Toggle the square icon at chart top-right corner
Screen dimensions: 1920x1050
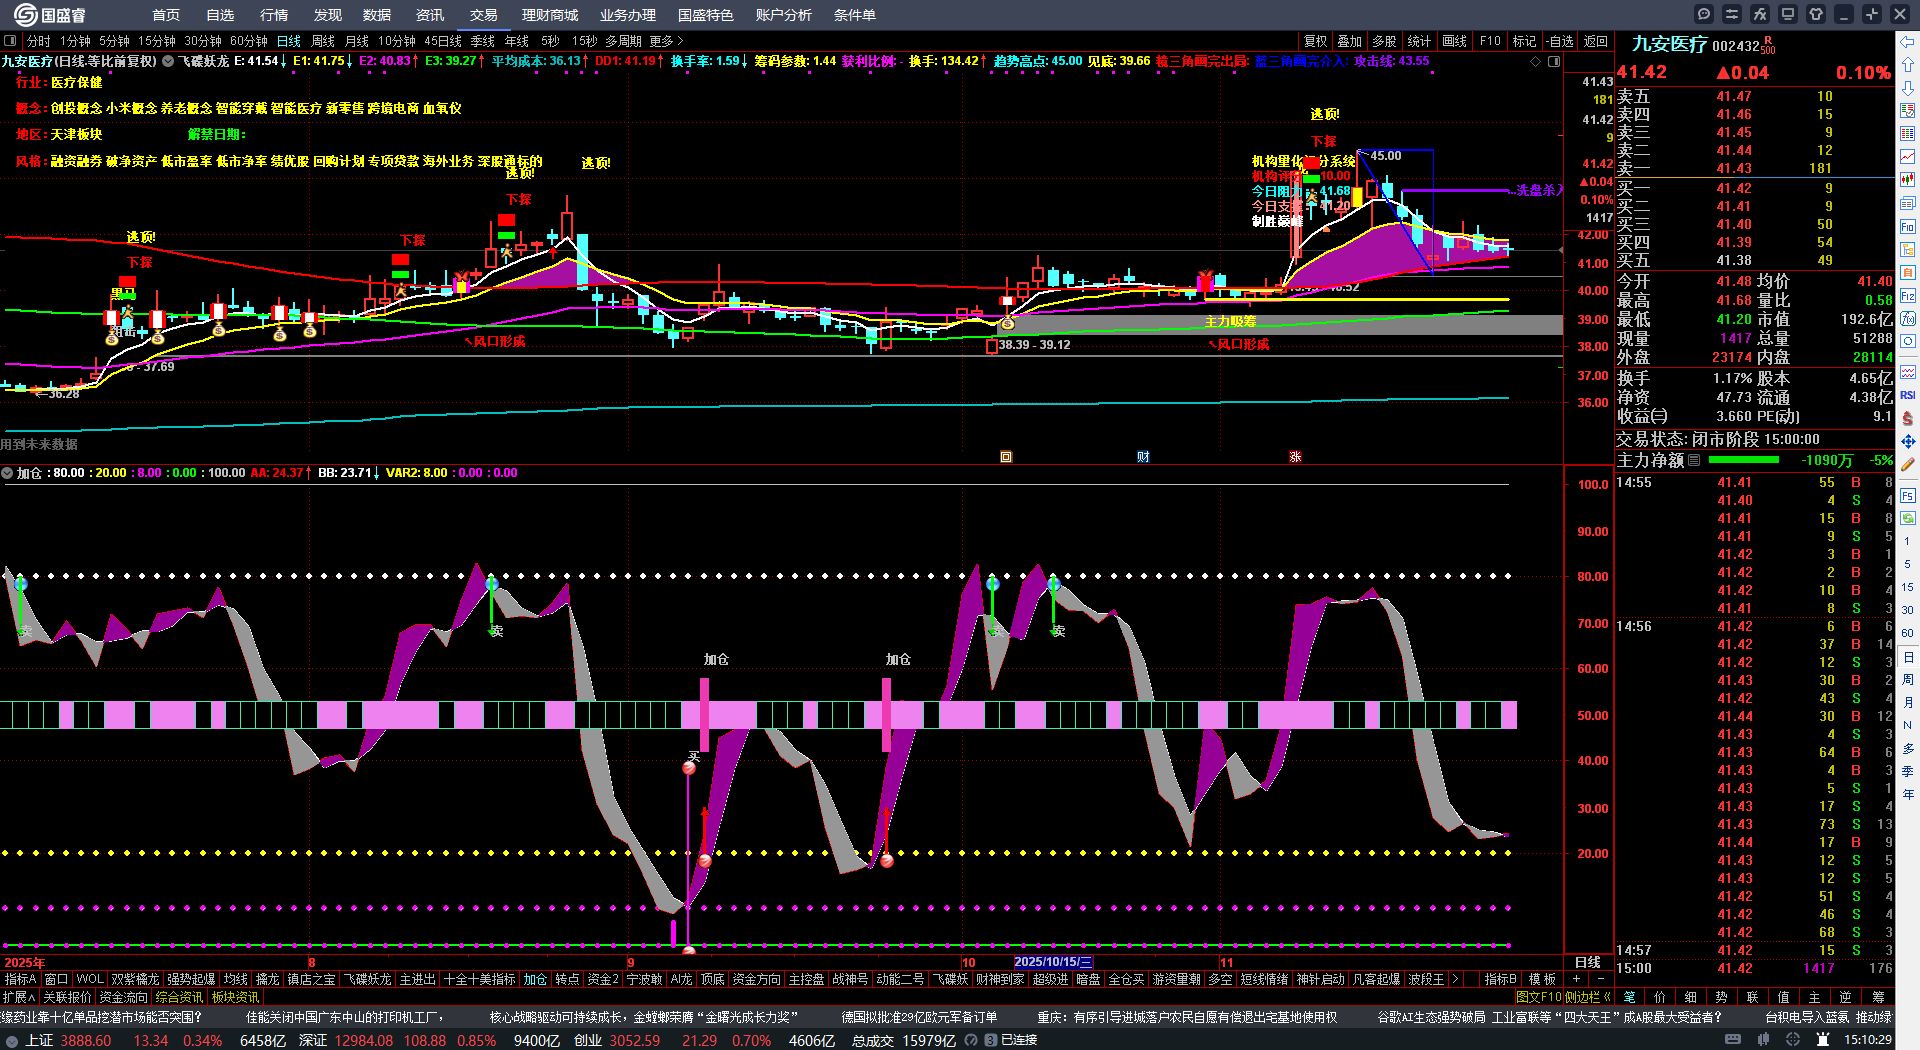point(1554,61)
